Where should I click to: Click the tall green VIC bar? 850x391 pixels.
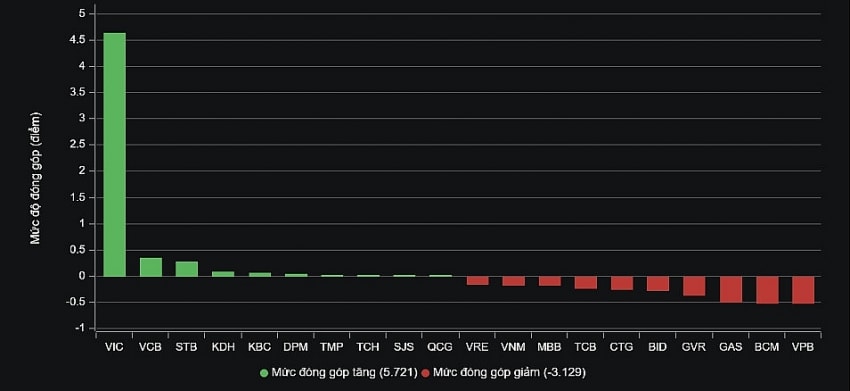pyautogui.click(x=114, y=155)
